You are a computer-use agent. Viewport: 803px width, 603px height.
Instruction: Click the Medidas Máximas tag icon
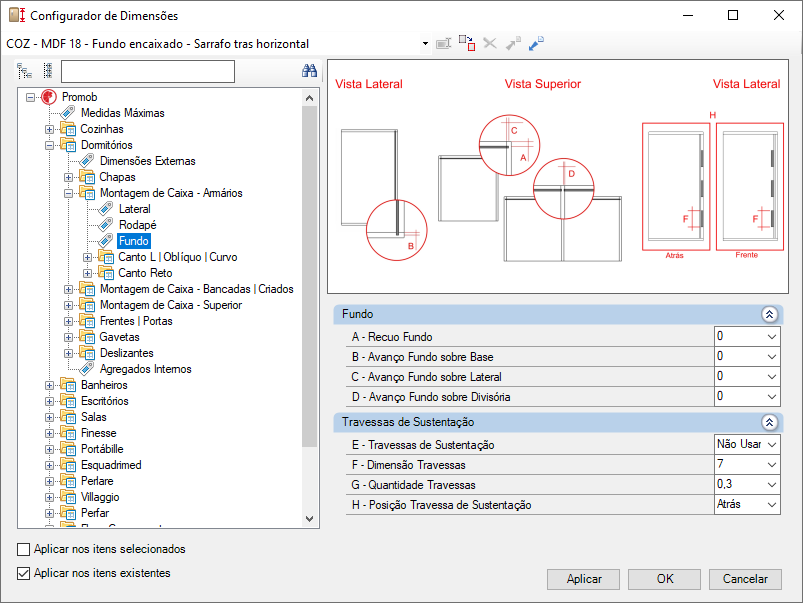click(x=68, y=113)
